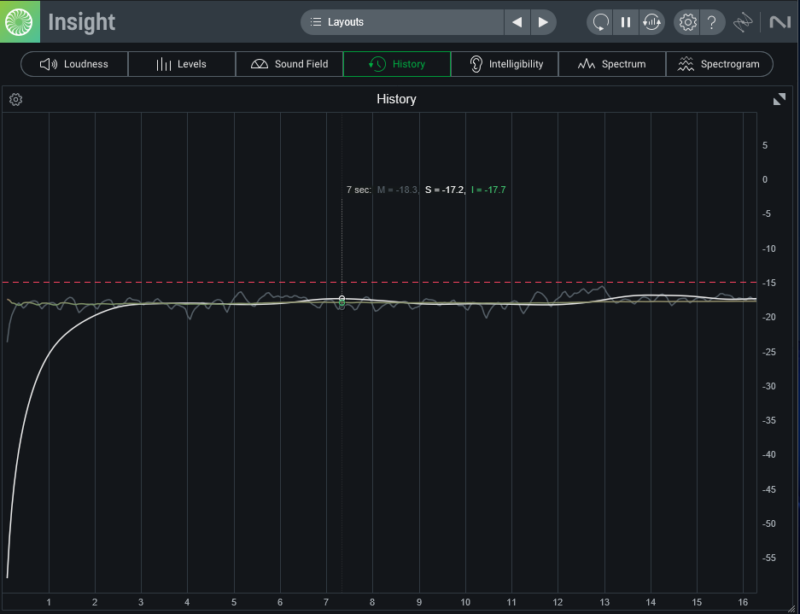Open the help question mark
Viewport: 800px width, 614px height.
click(x=711, y=22)
